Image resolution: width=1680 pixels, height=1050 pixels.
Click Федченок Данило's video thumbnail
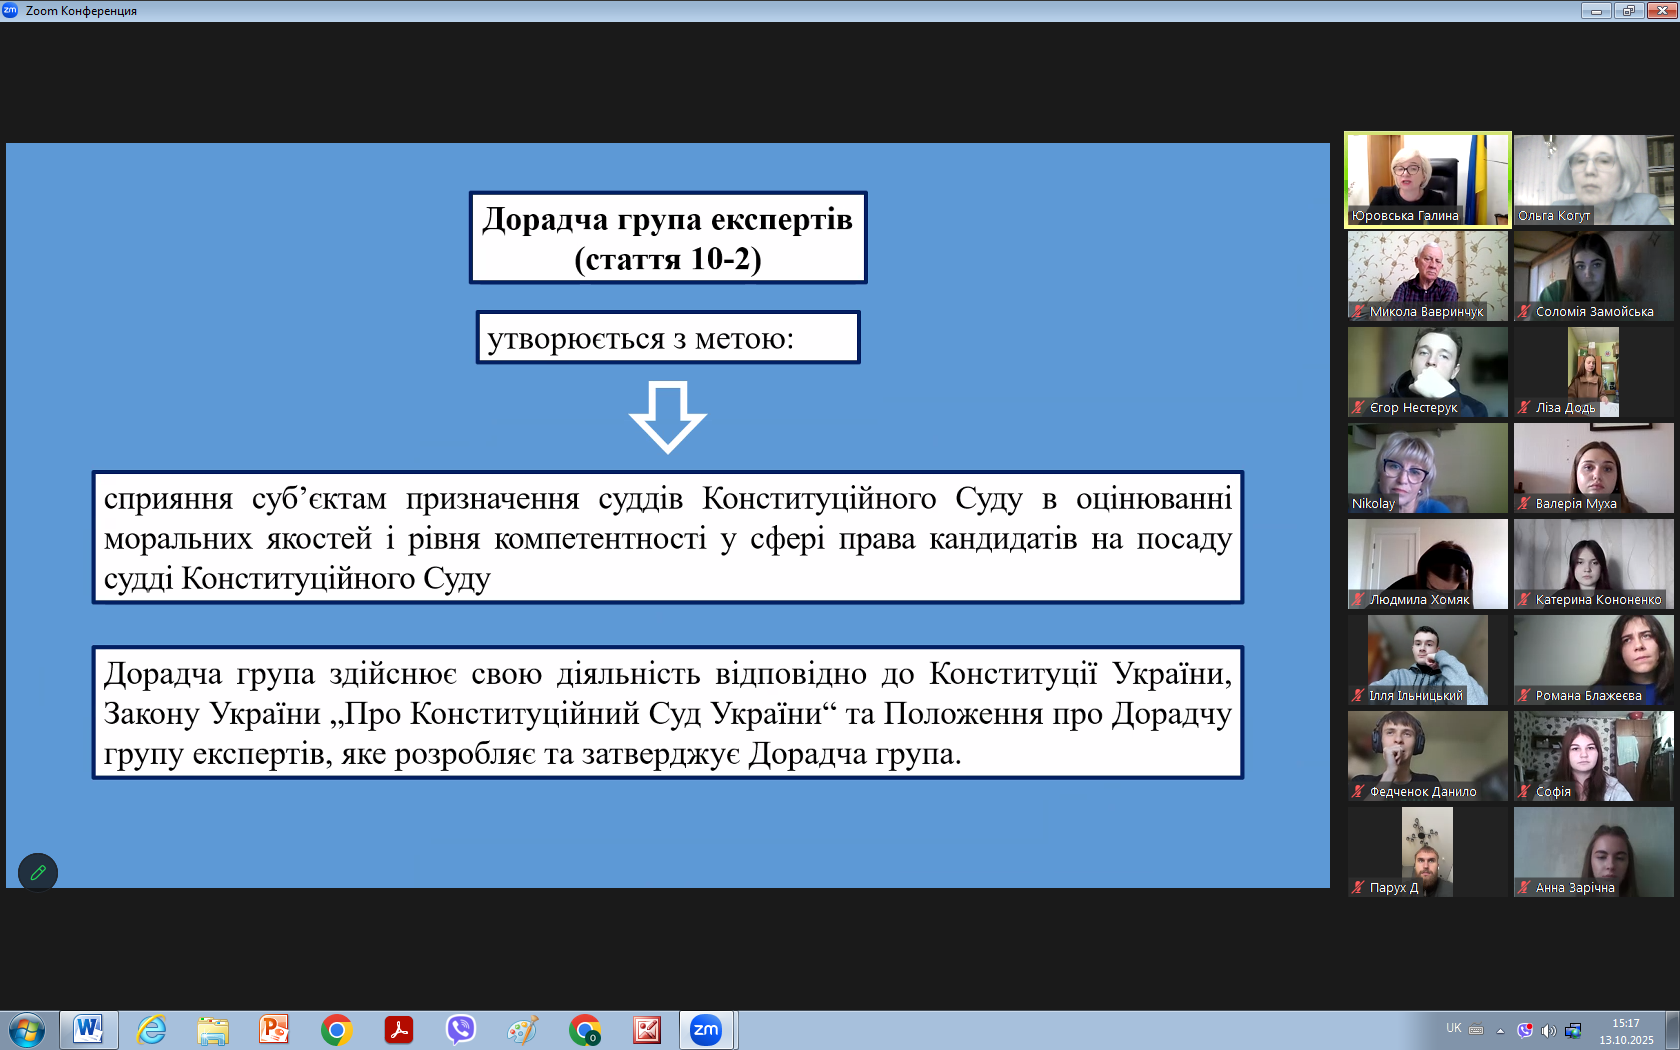pos(1427,755)
